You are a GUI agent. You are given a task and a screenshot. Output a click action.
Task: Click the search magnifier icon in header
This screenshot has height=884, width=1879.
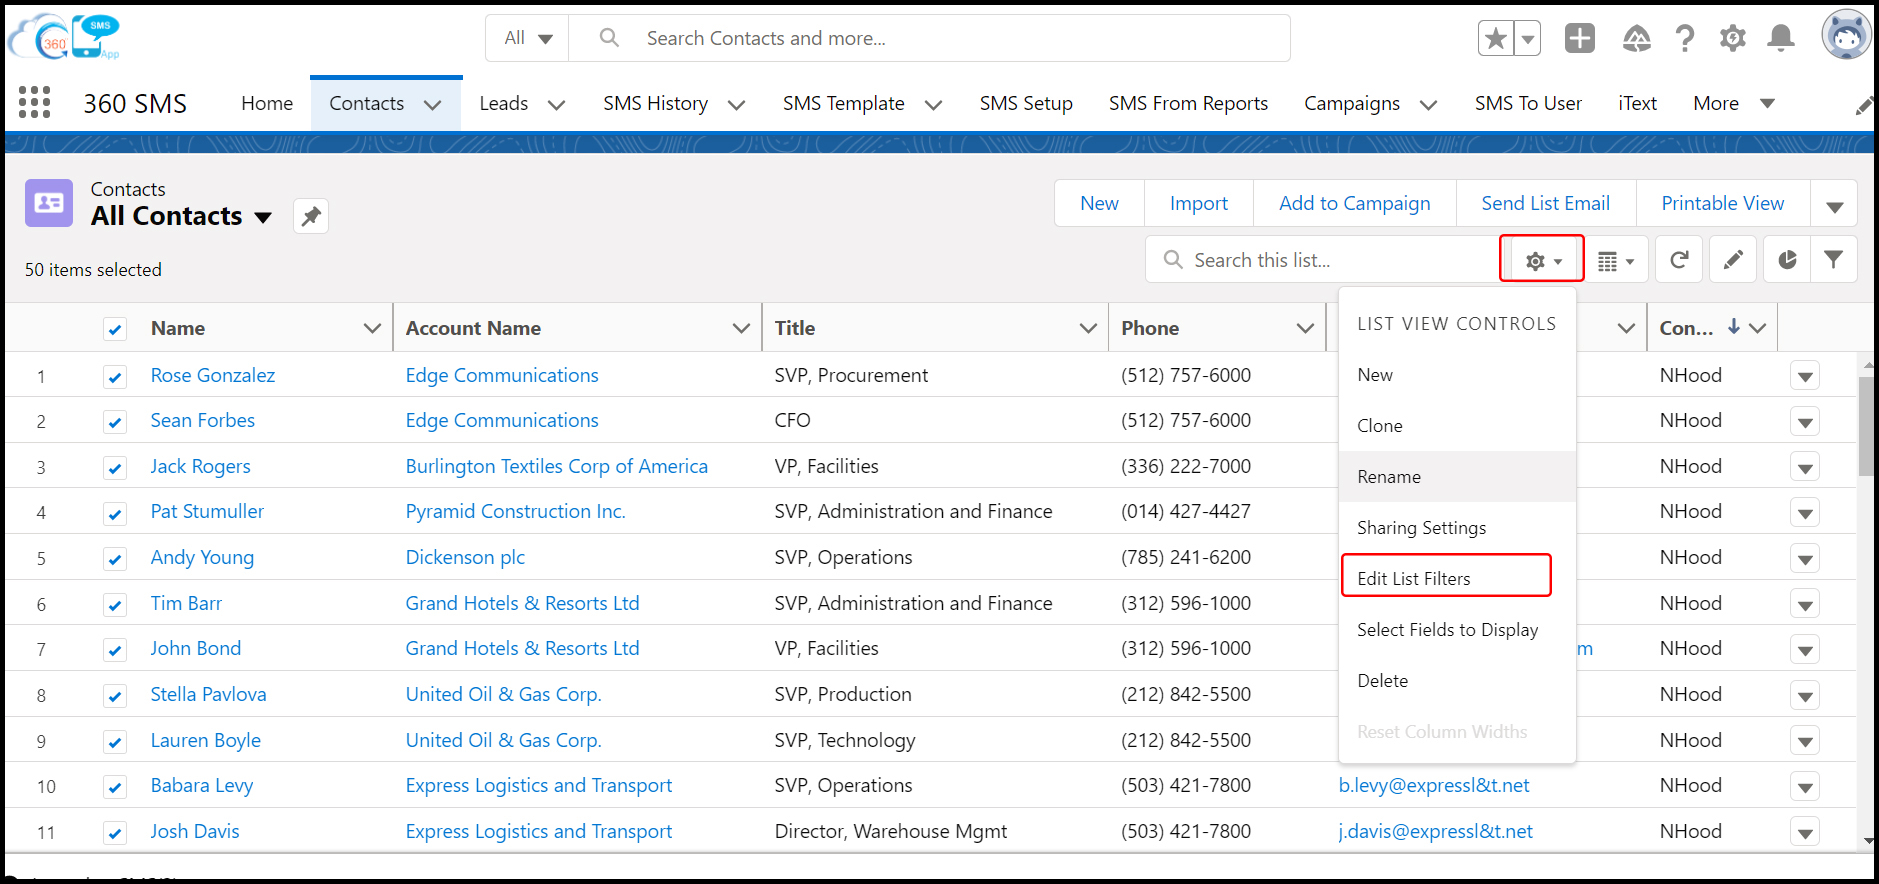pos(609,38)
